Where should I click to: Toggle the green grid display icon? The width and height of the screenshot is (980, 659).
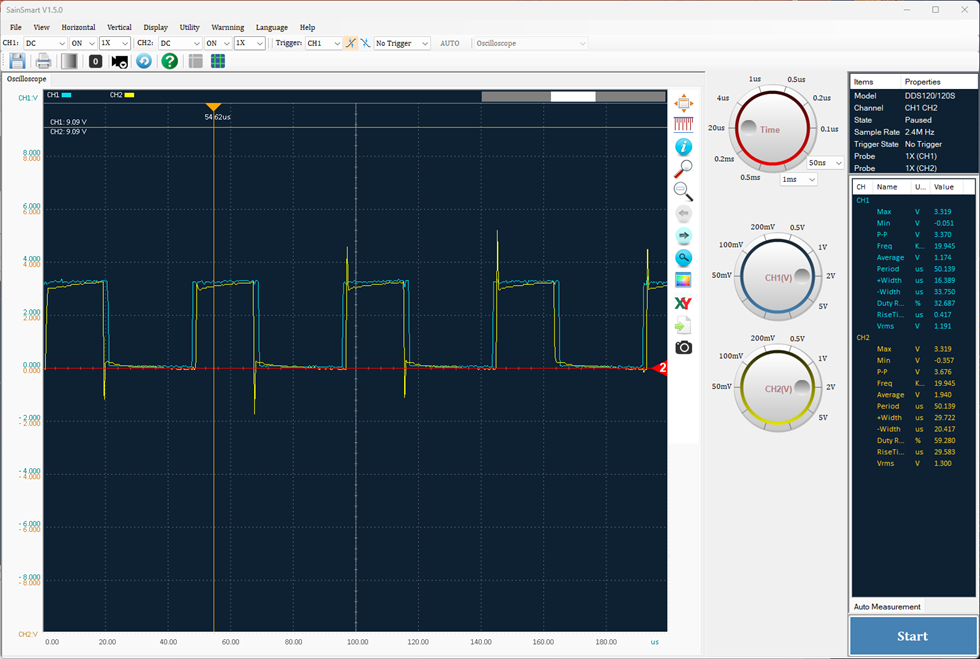(x=218, y=61)
